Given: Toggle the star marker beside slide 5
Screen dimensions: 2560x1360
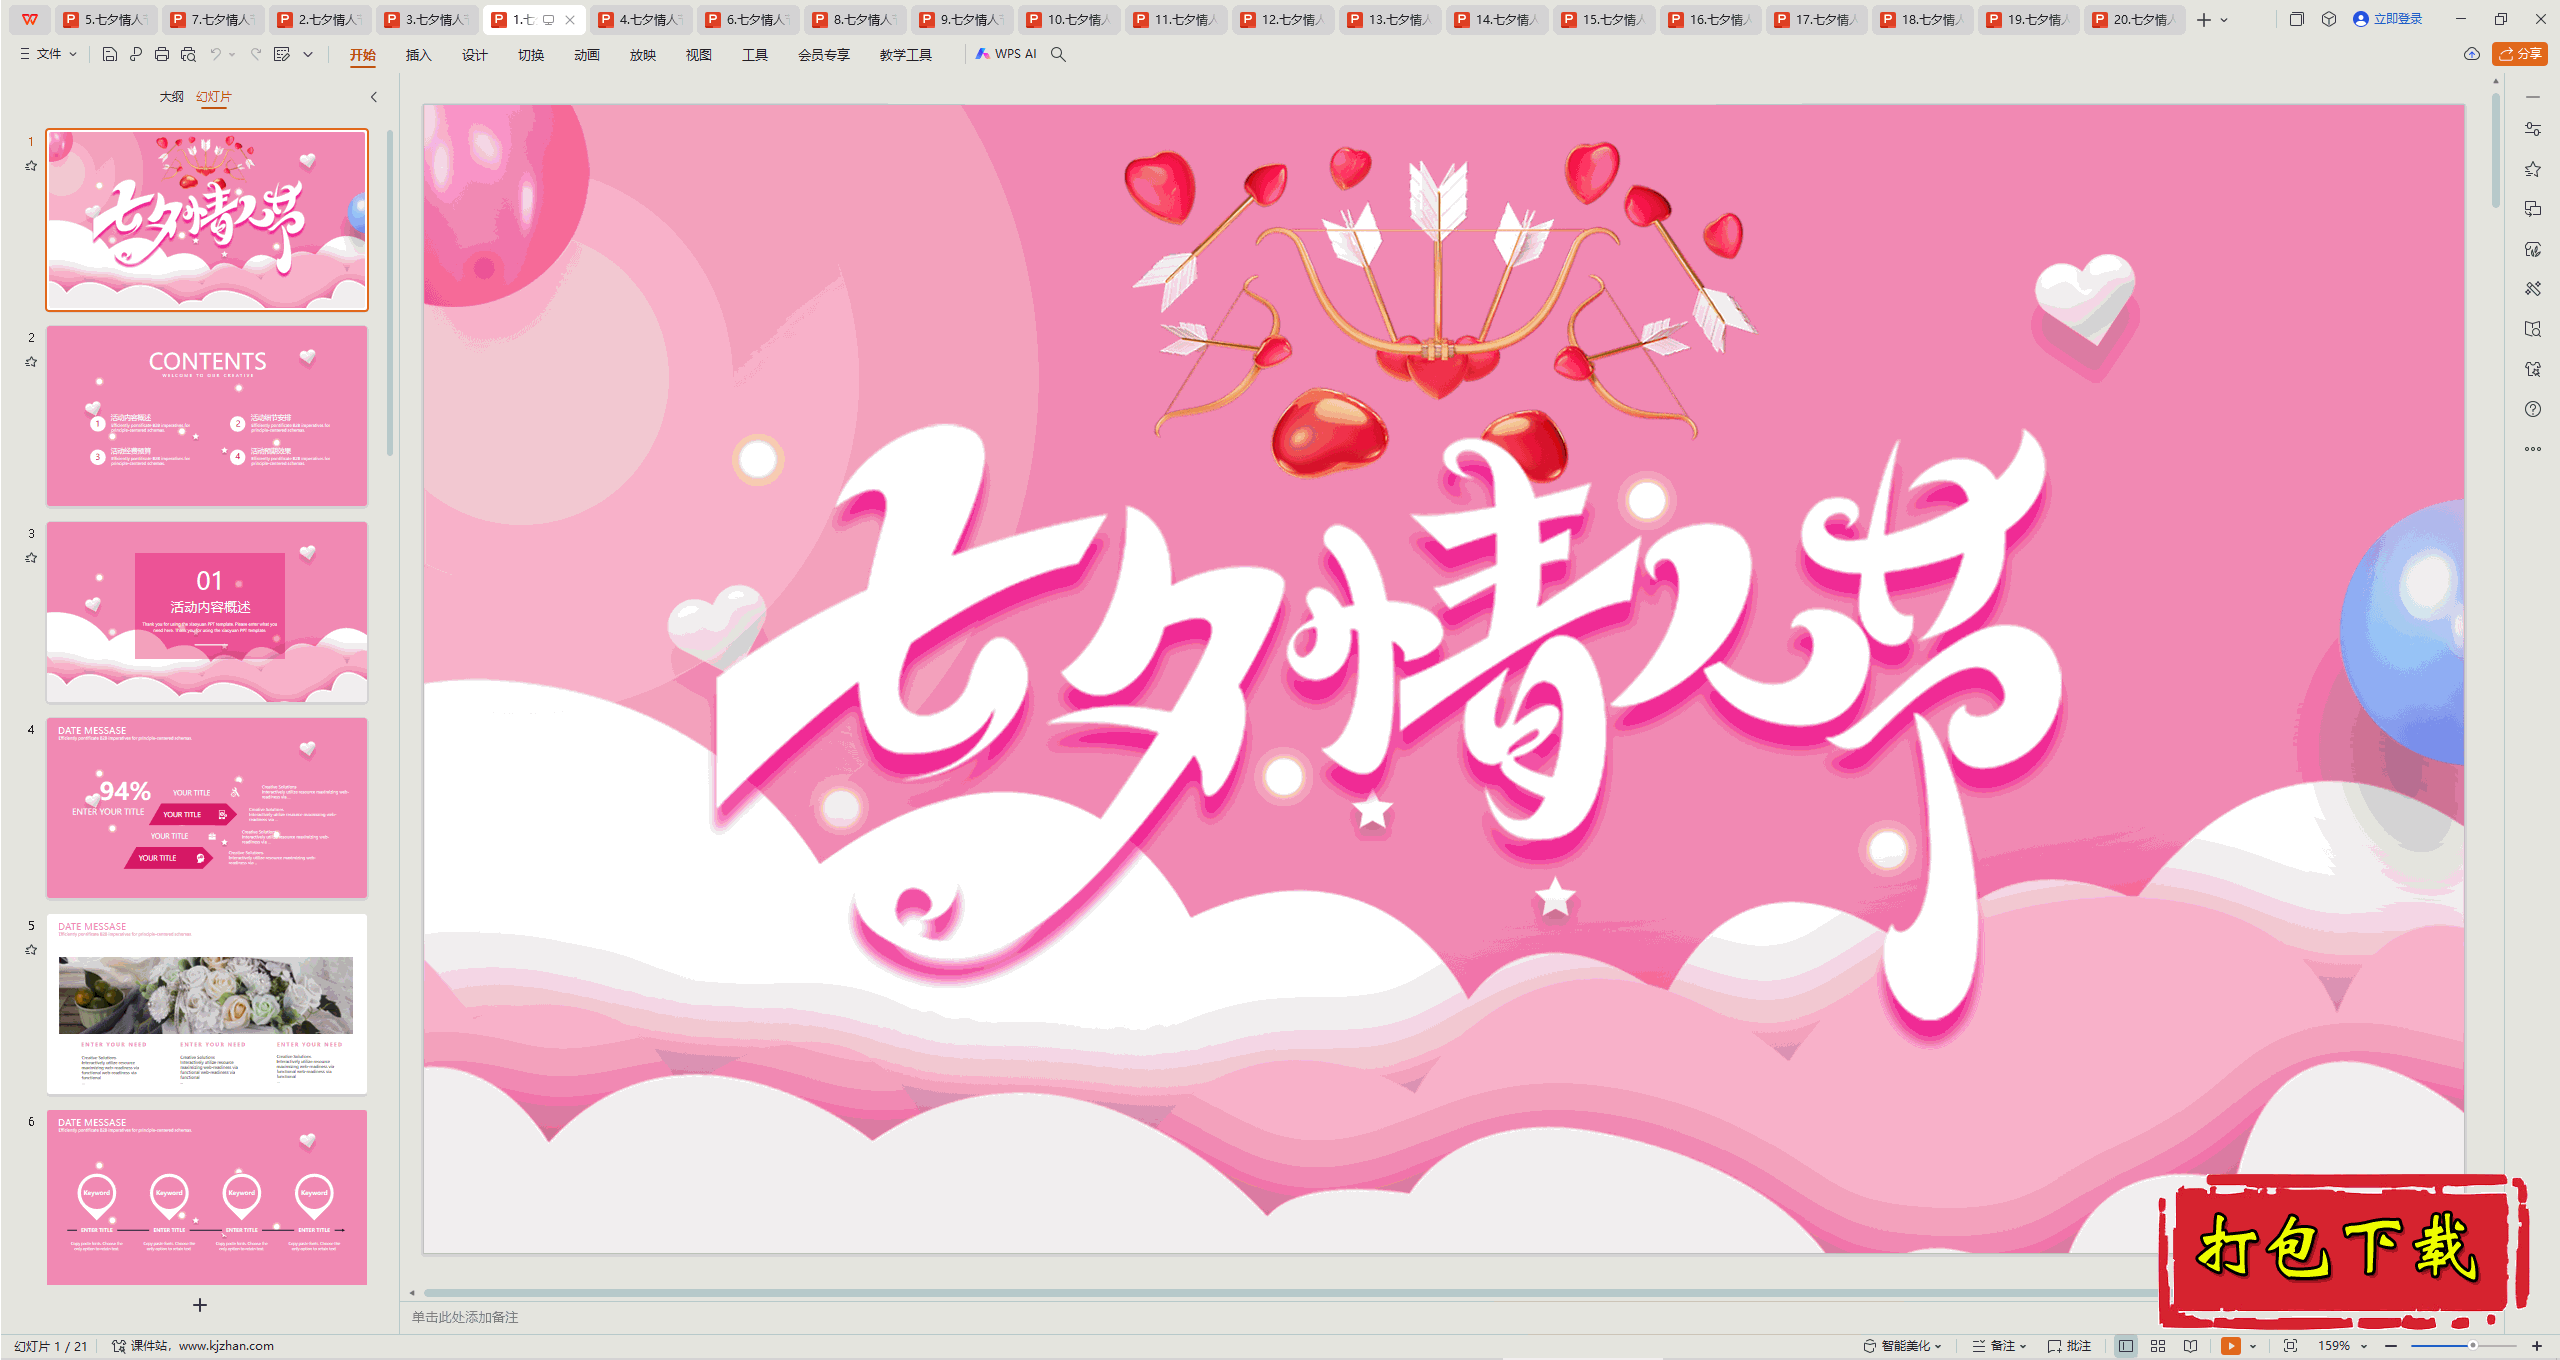Looking at the screenshot, I should tap(31, 950).
